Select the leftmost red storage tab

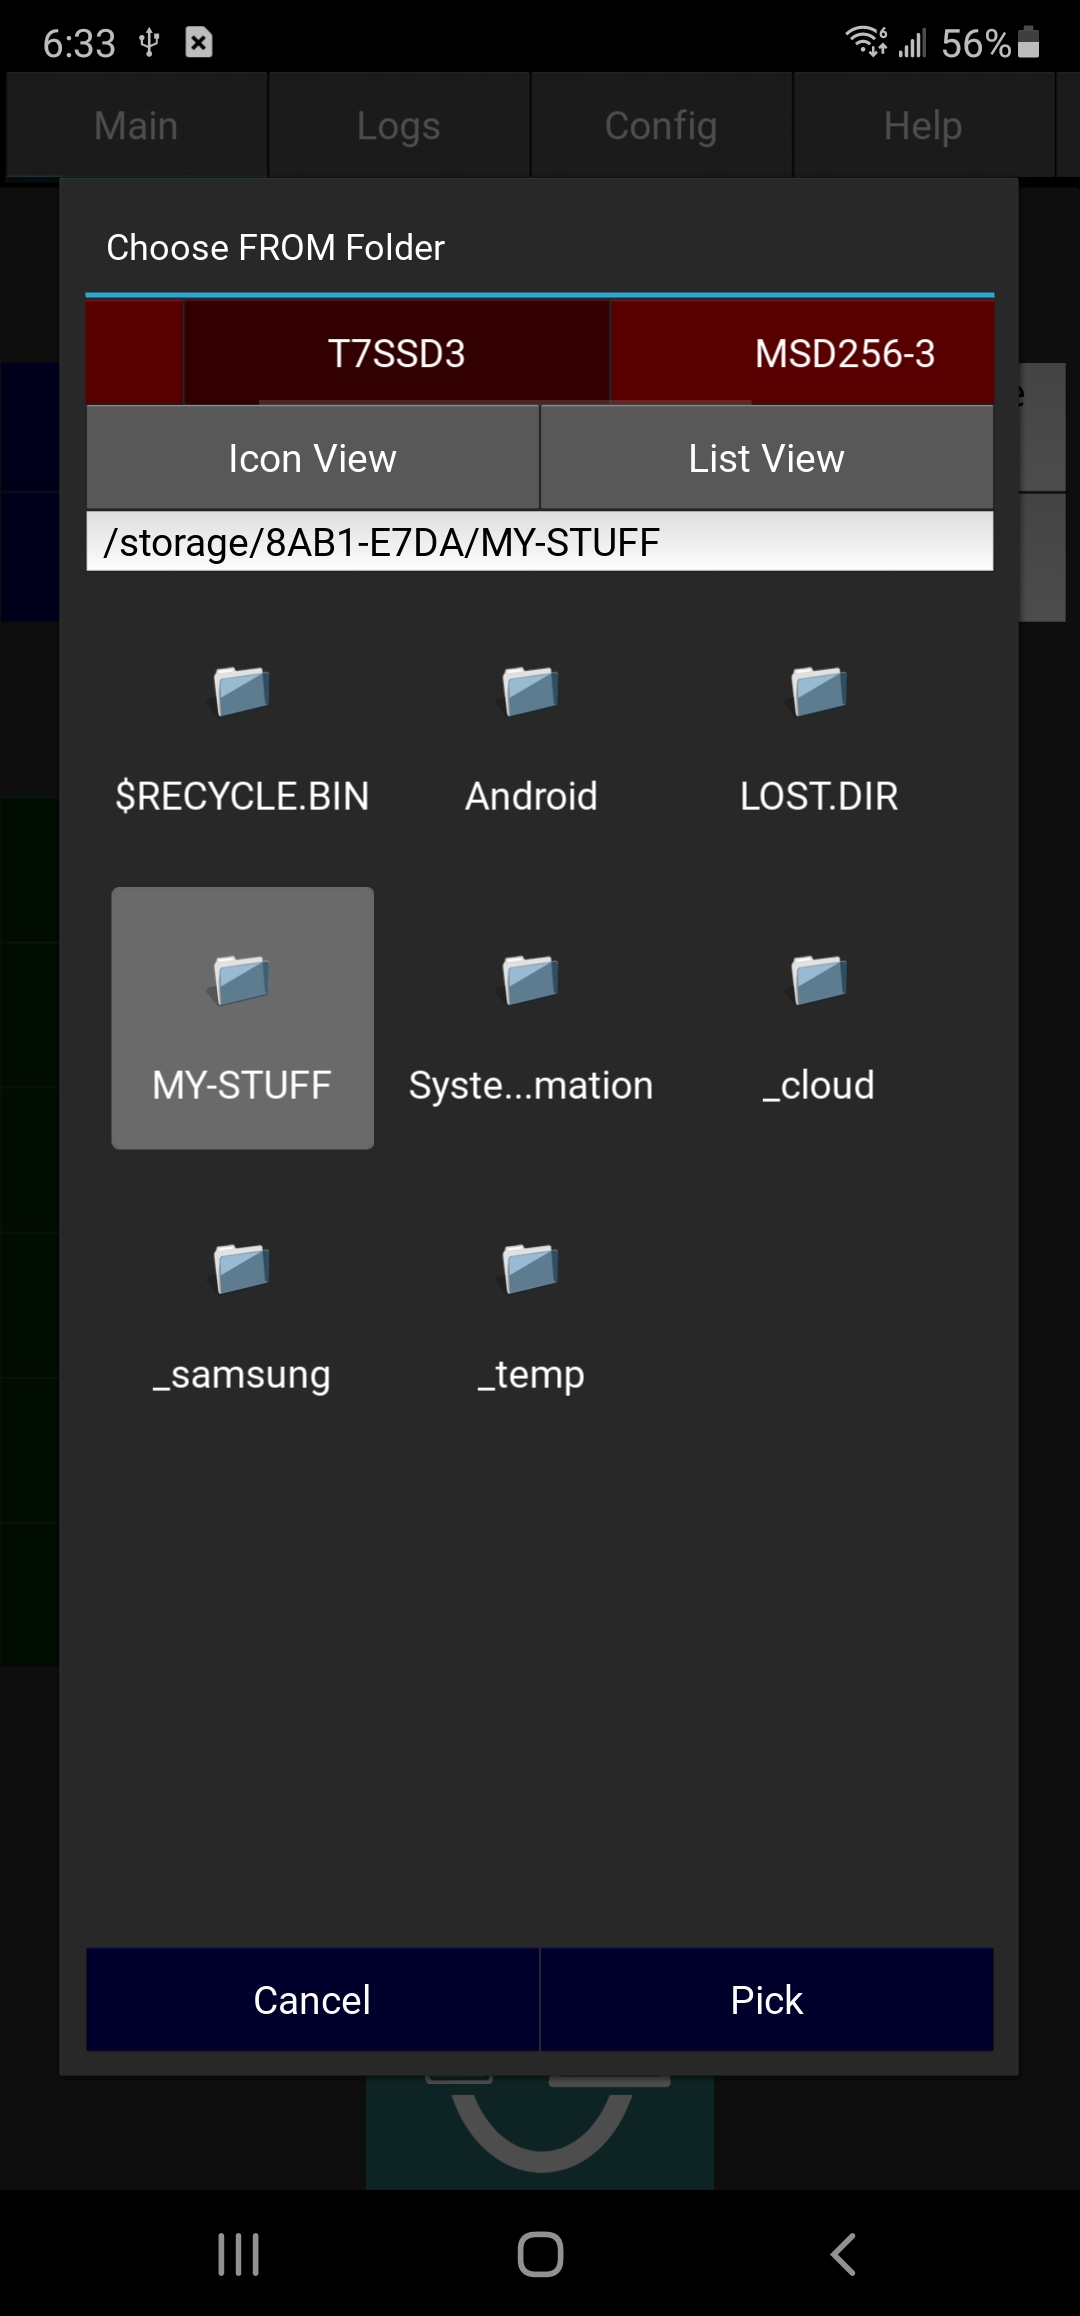pos(134,354)
